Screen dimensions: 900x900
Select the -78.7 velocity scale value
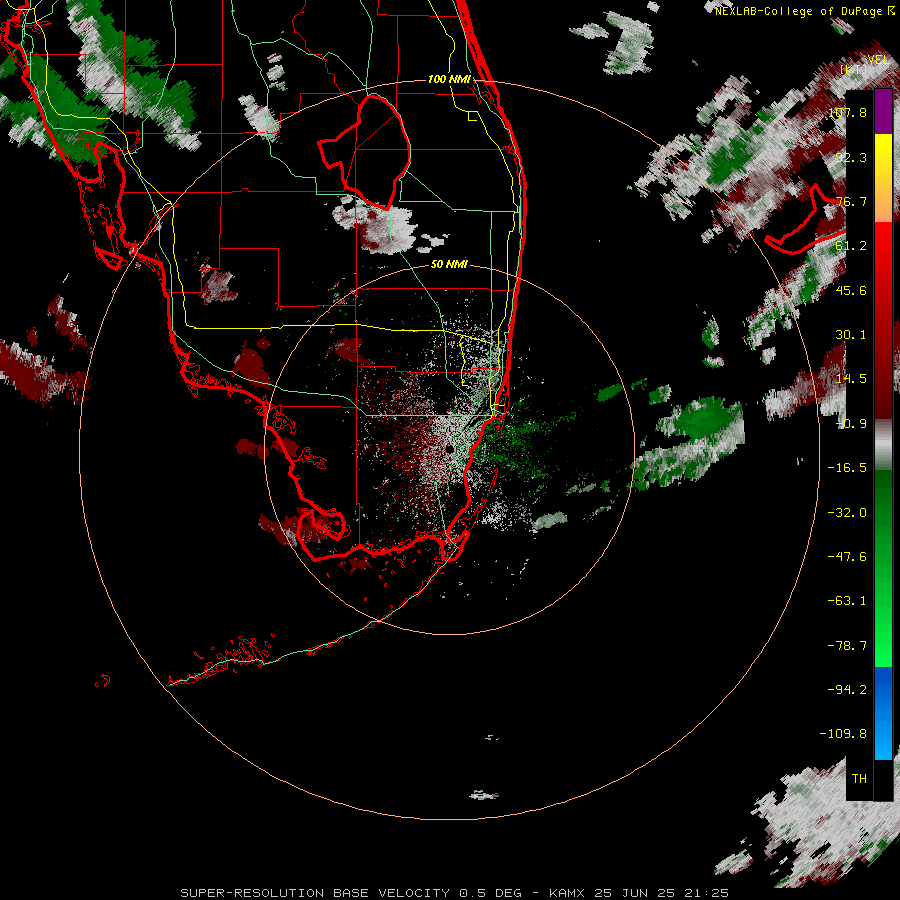pos(847,646)
